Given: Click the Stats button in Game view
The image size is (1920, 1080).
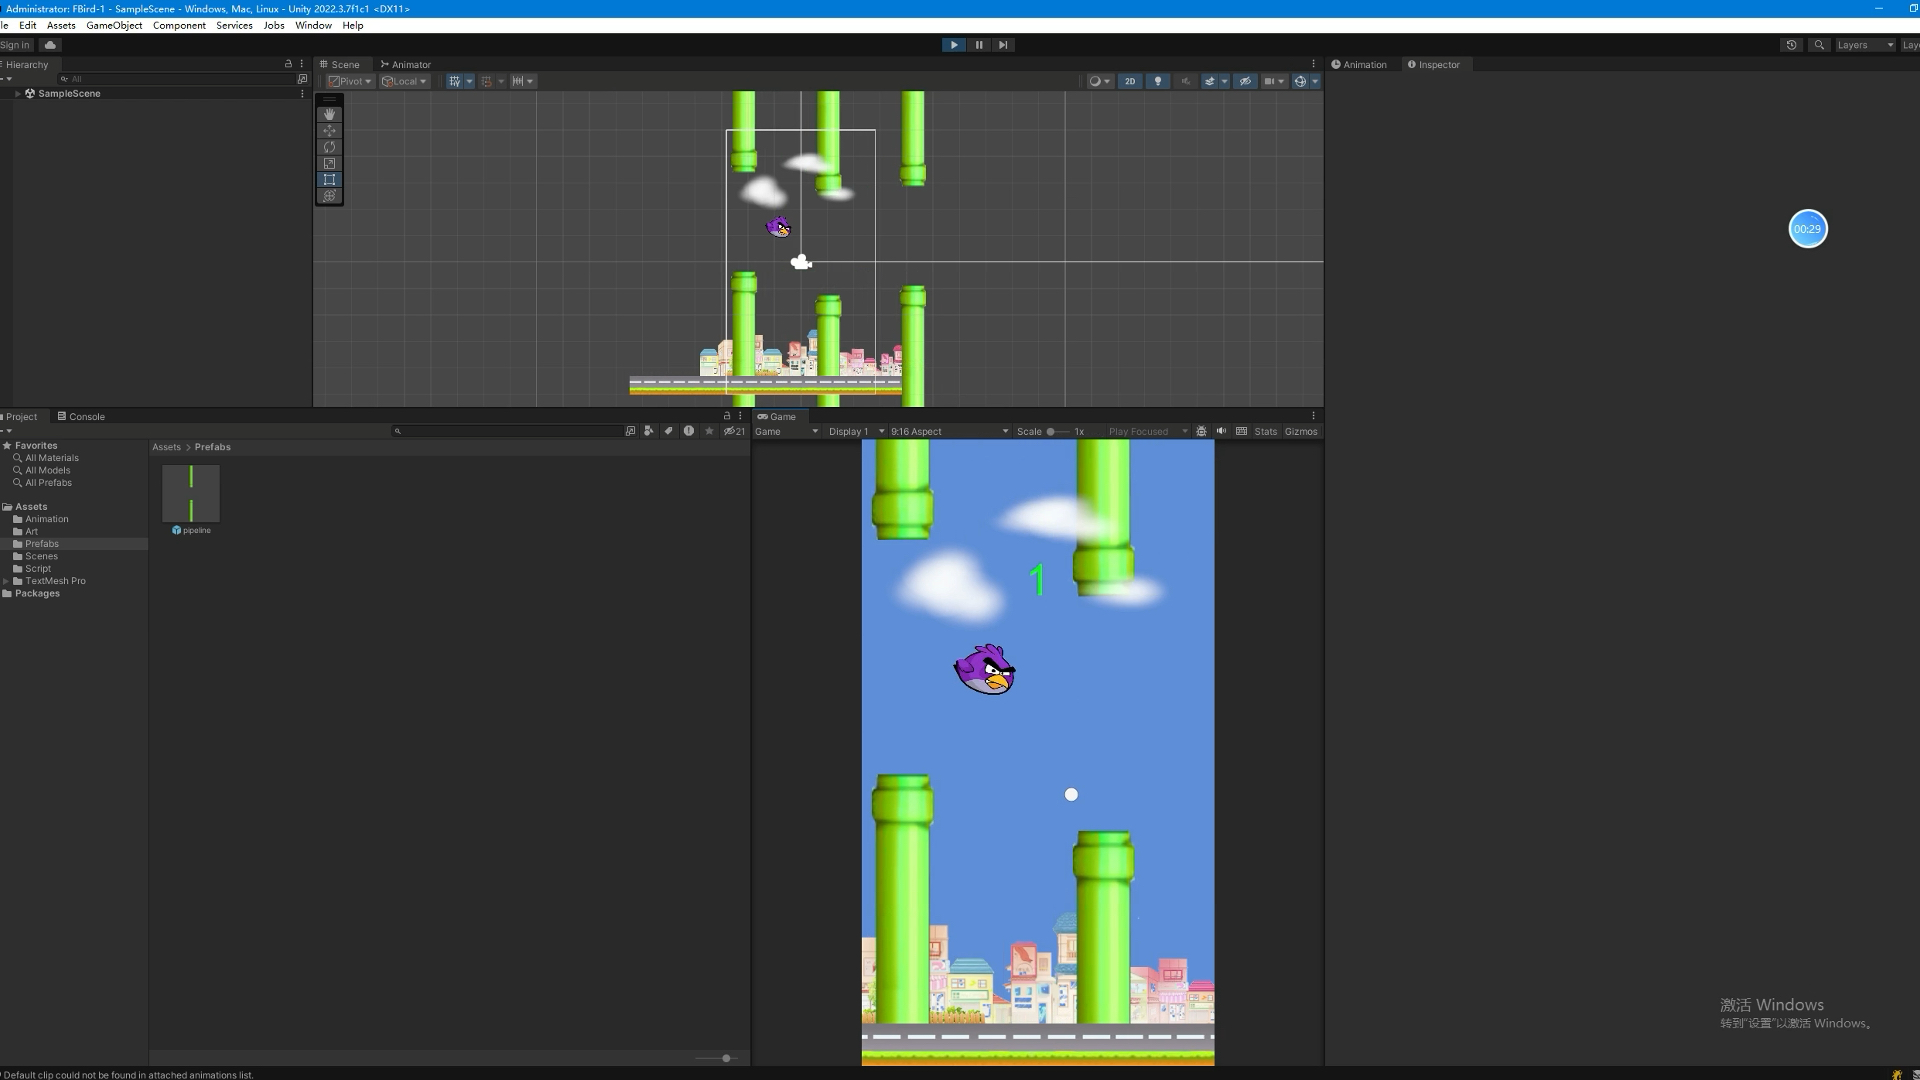Looking at the screenshot, I should coord(1265,432).
